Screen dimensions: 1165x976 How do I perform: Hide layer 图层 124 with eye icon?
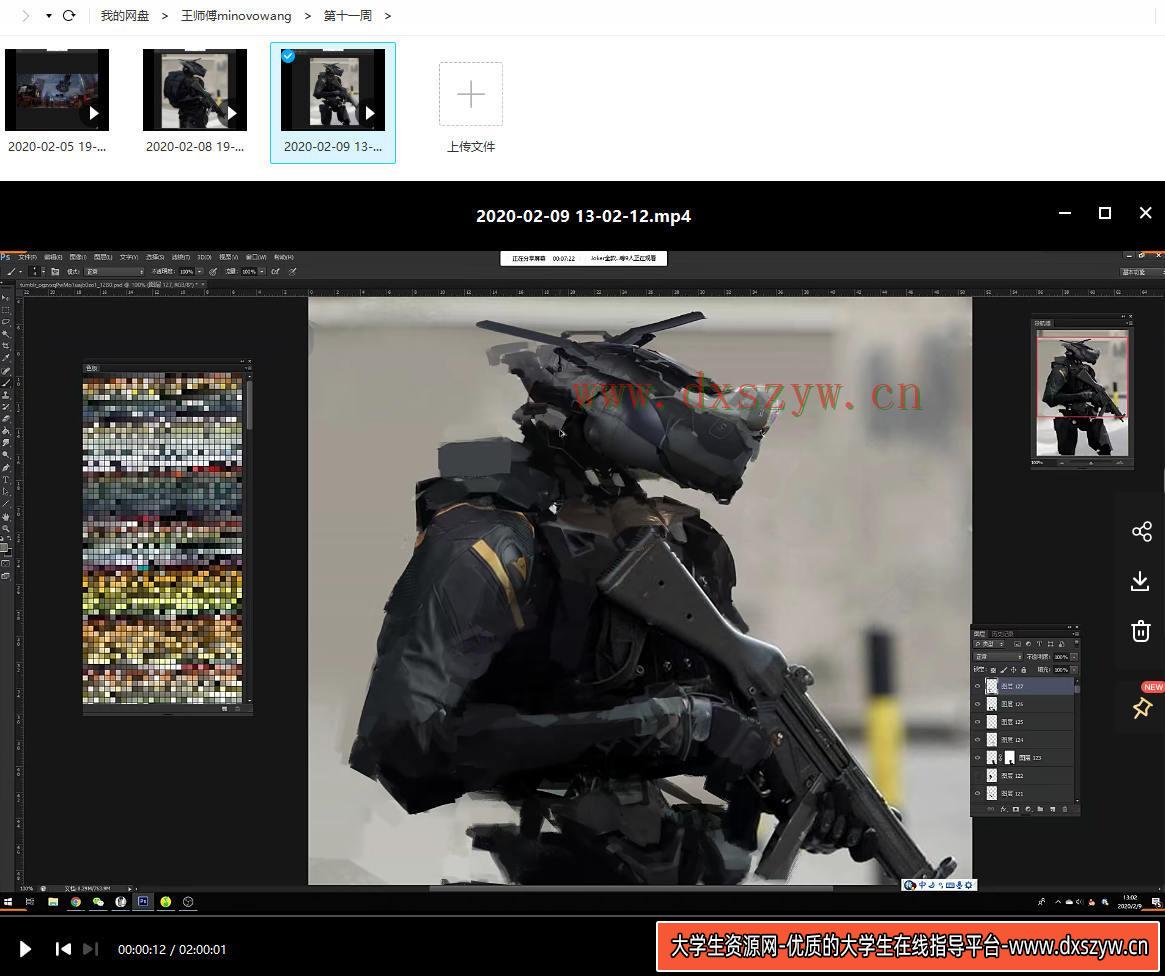pos(978,740)
